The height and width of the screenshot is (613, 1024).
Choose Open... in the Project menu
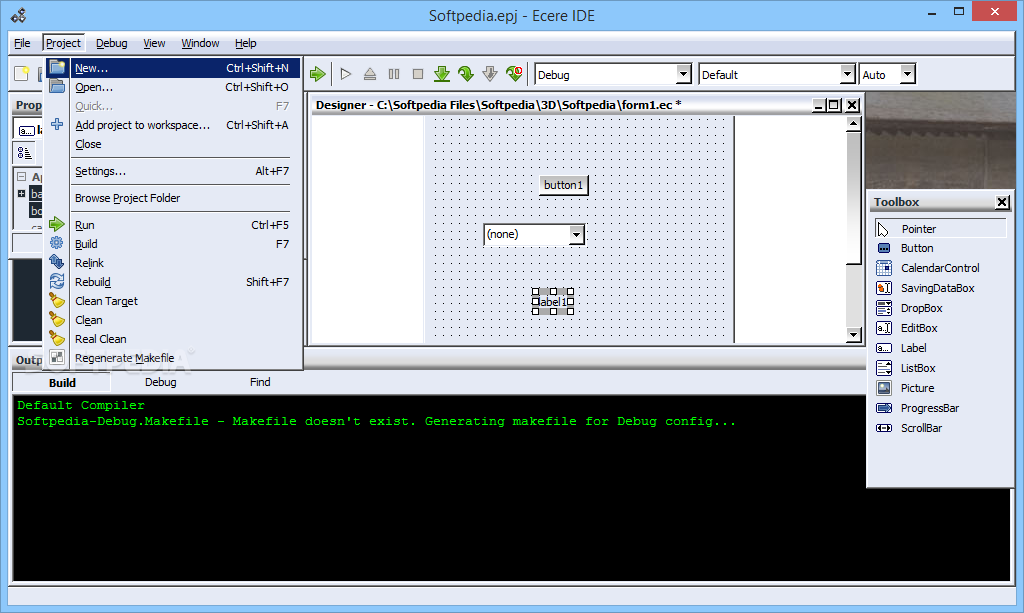coord(174,87)
